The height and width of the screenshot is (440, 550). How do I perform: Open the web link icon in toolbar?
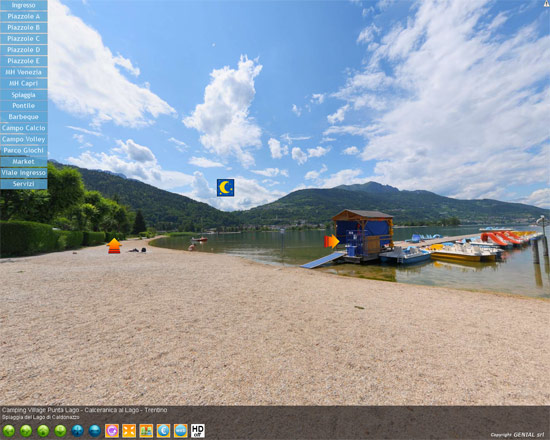click(181, 431)
